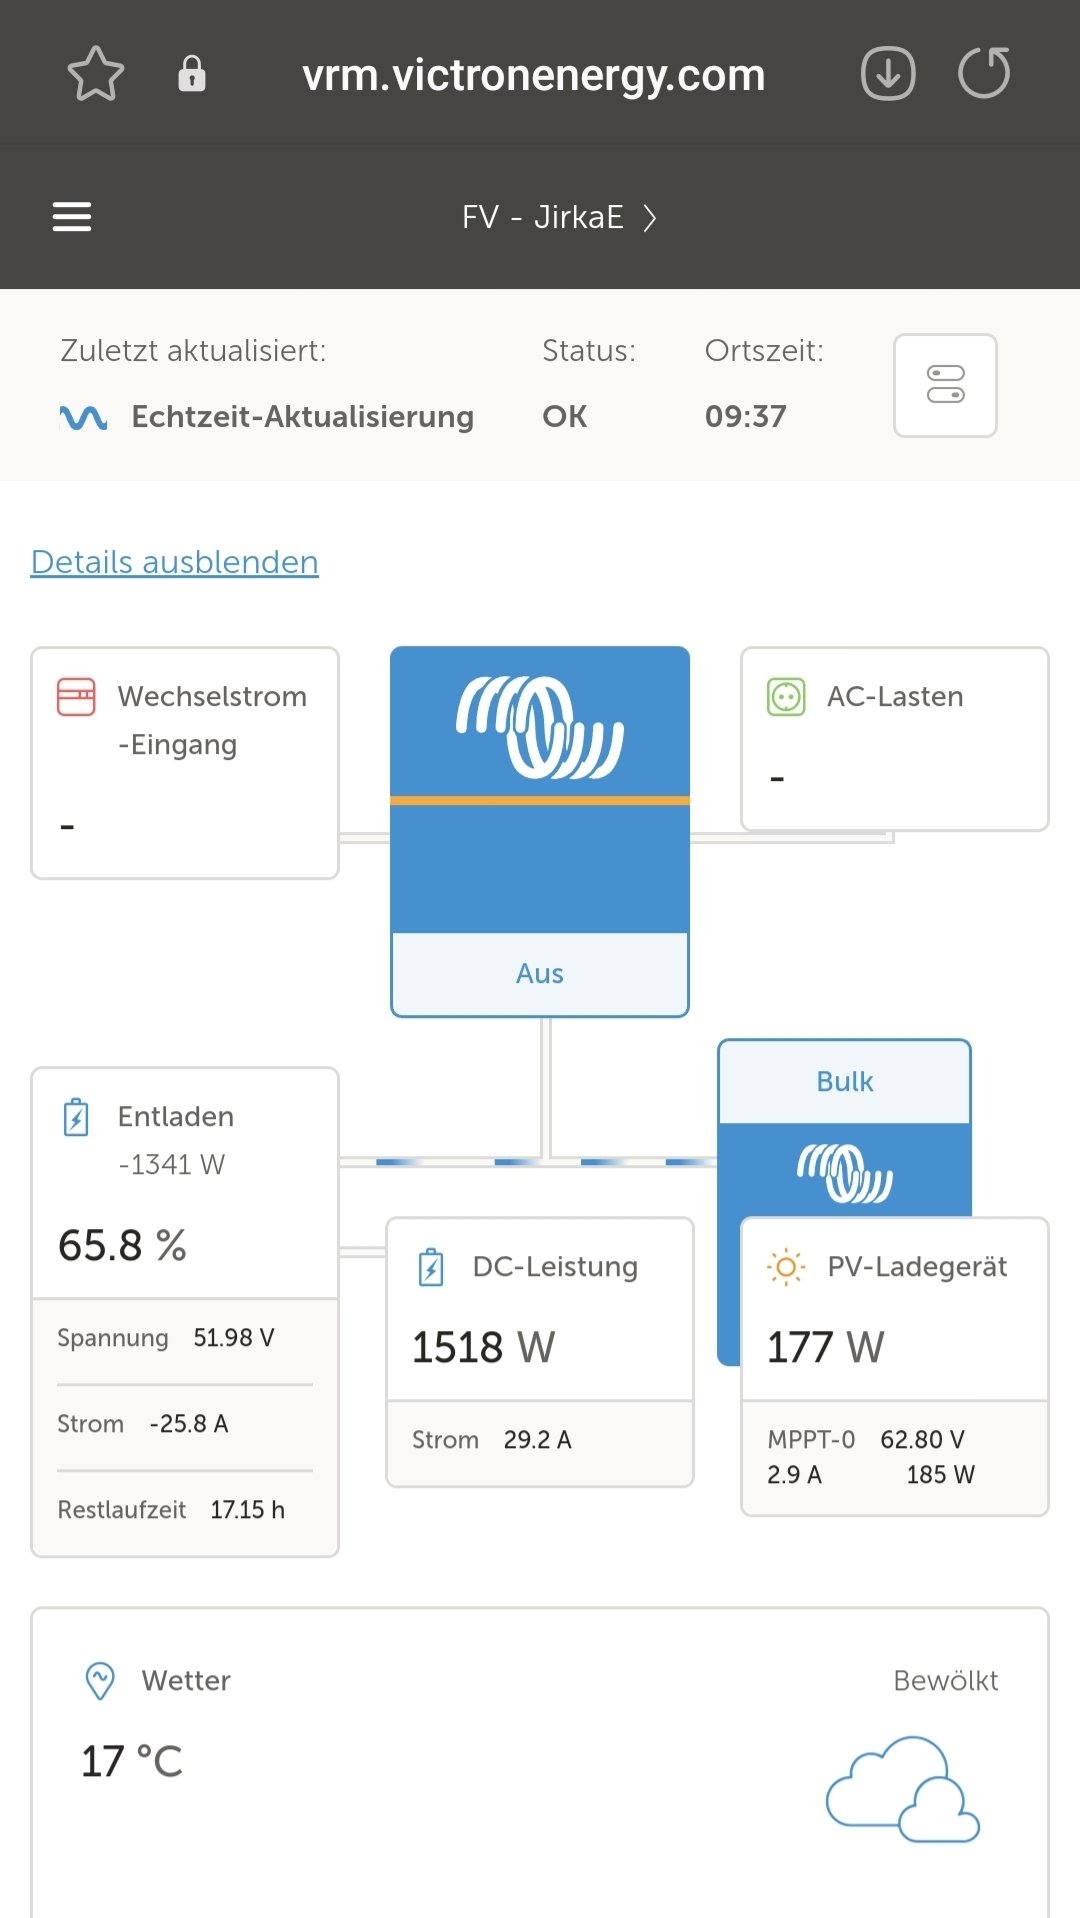
Task: Open the controls toggle button
Action: (x=945, y=385)
